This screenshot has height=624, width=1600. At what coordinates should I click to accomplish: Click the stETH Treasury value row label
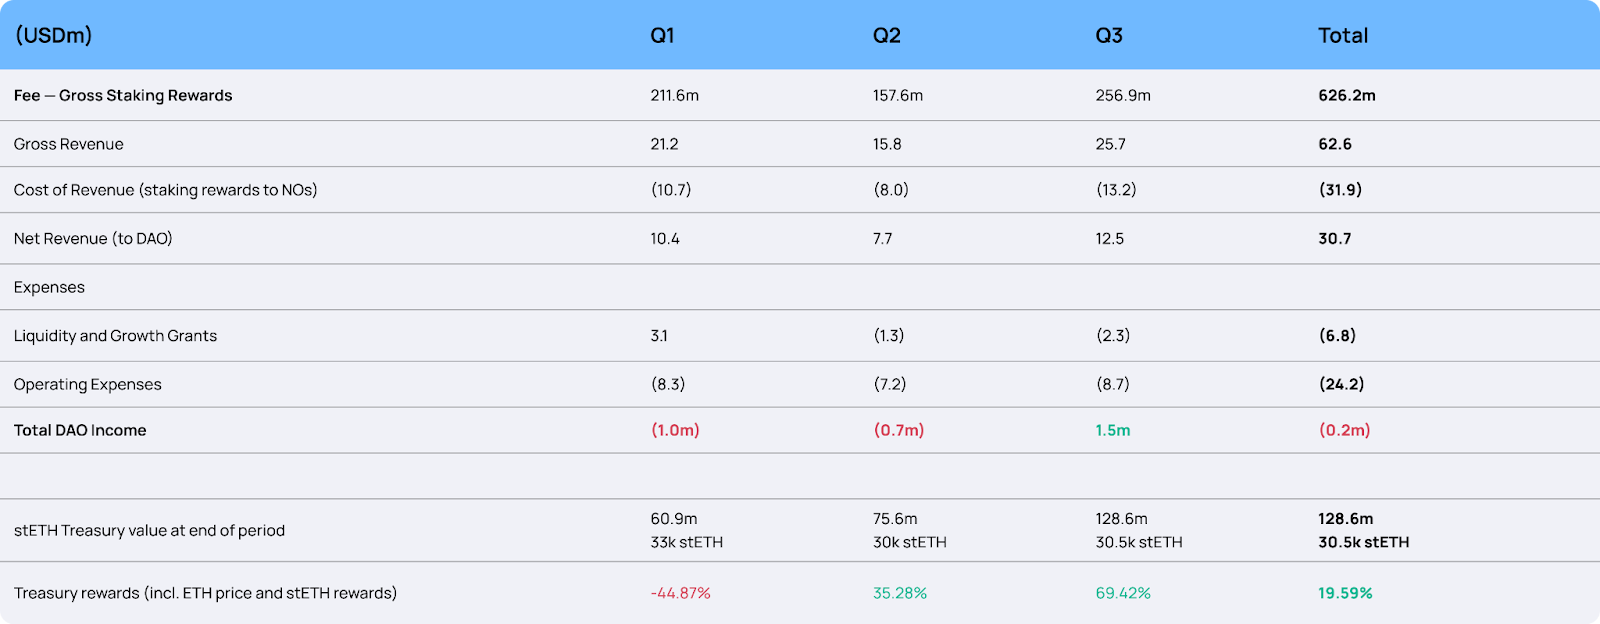[149, 531]
